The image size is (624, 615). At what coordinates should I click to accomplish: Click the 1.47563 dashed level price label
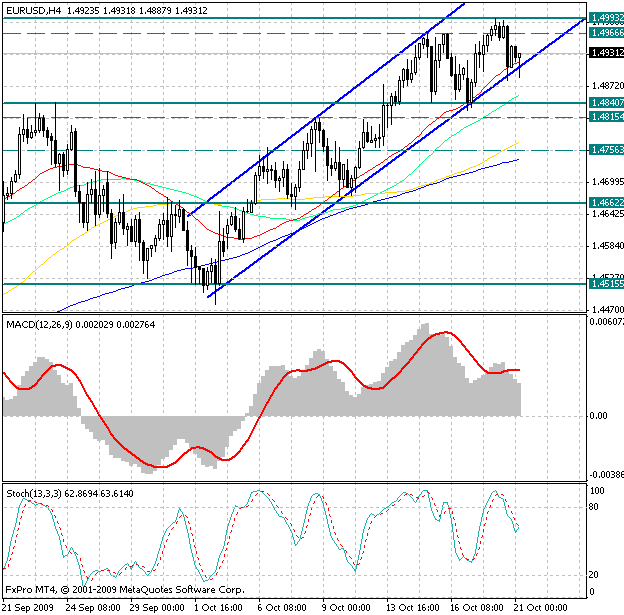pos(605,150)
